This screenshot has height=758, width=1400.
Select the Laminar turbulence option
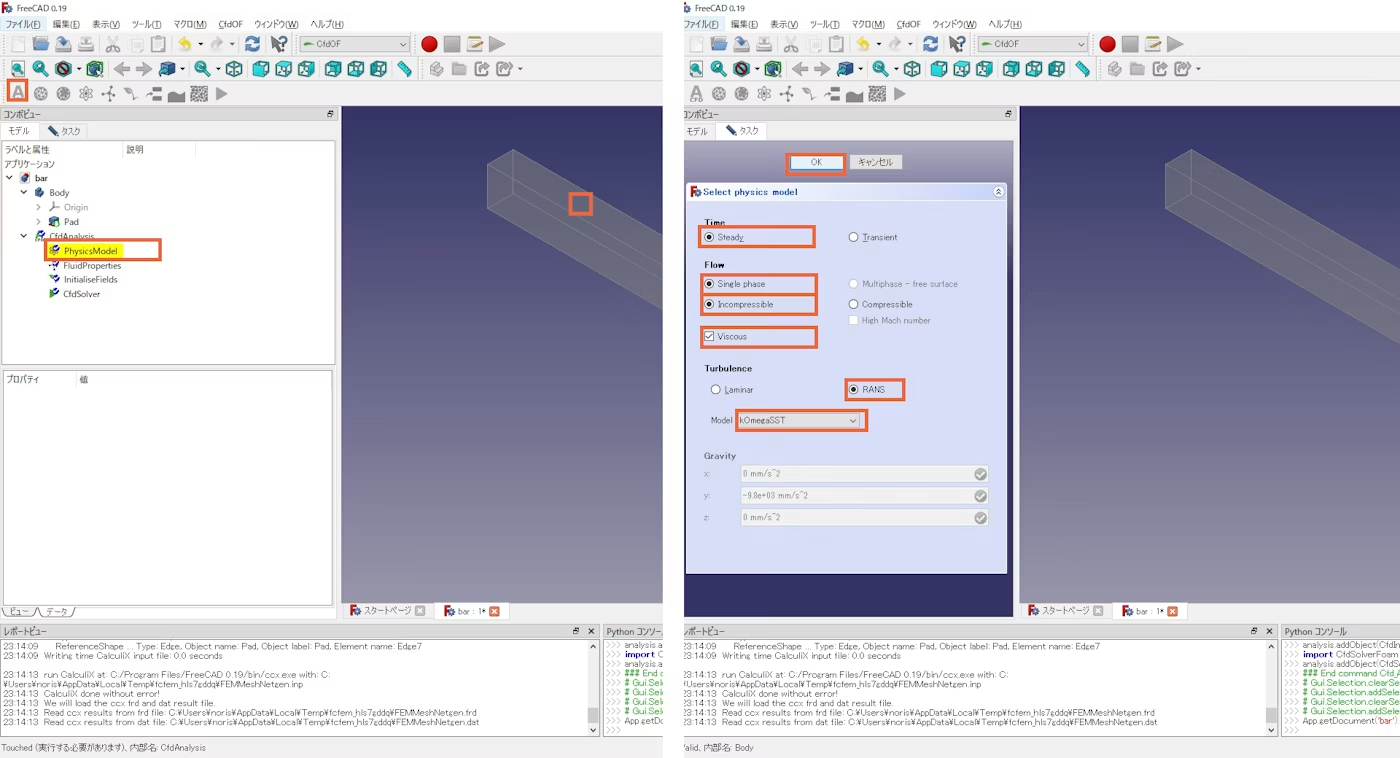pyautogui.click(x=715, y=390)
